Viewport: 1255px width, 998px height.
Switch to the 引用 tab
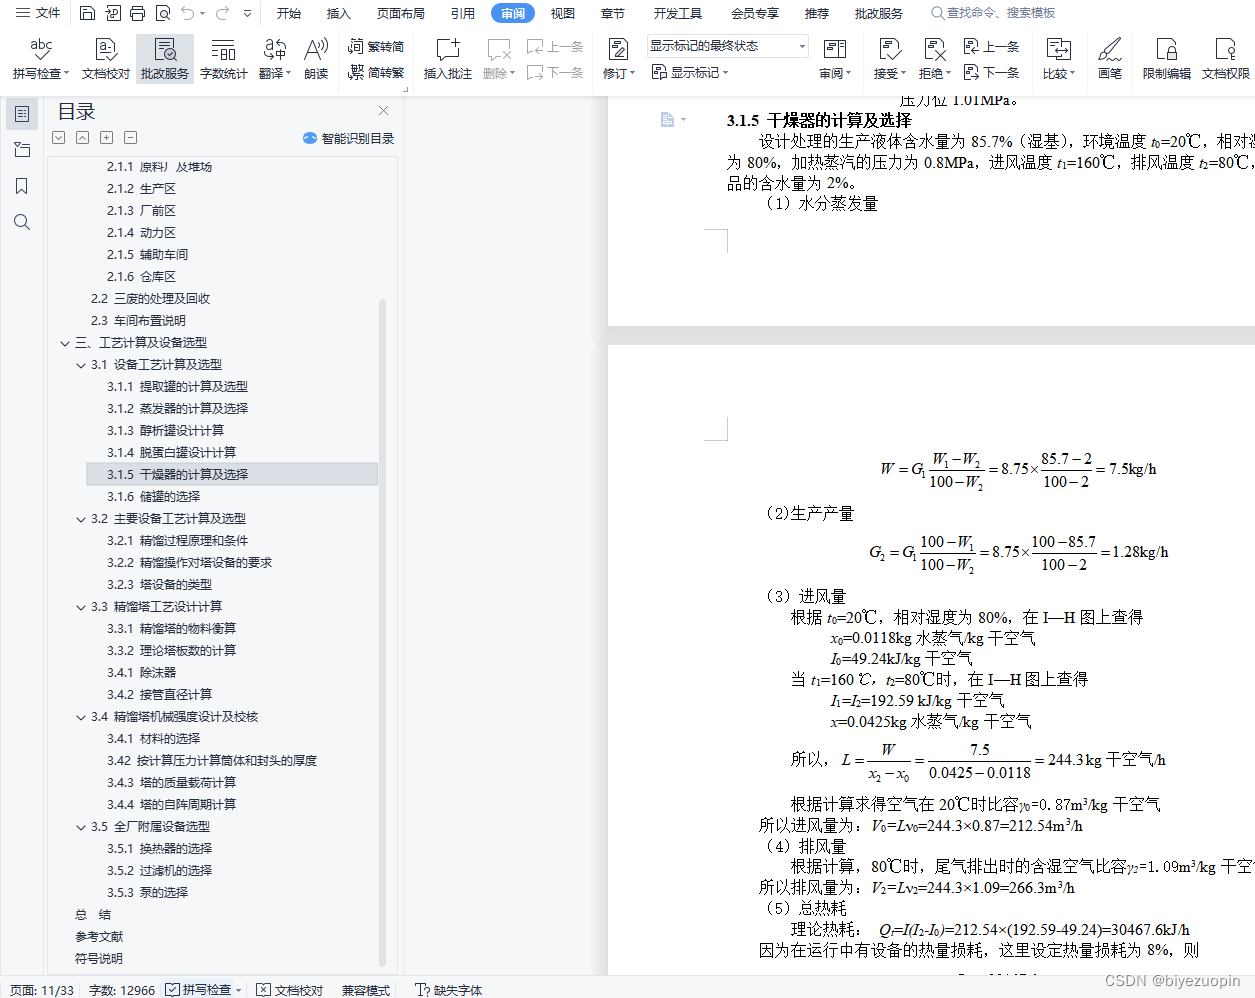pyautogui.click(x=463, y=13)
